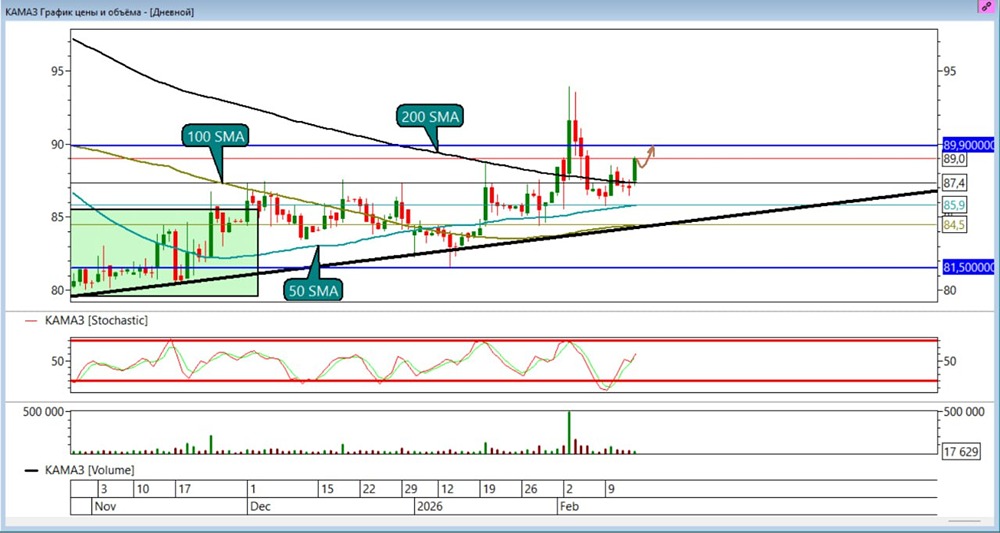This screenshot has width=1000, height=533.
Task: Click the tallest green volume bar
Action: [569, 432]
